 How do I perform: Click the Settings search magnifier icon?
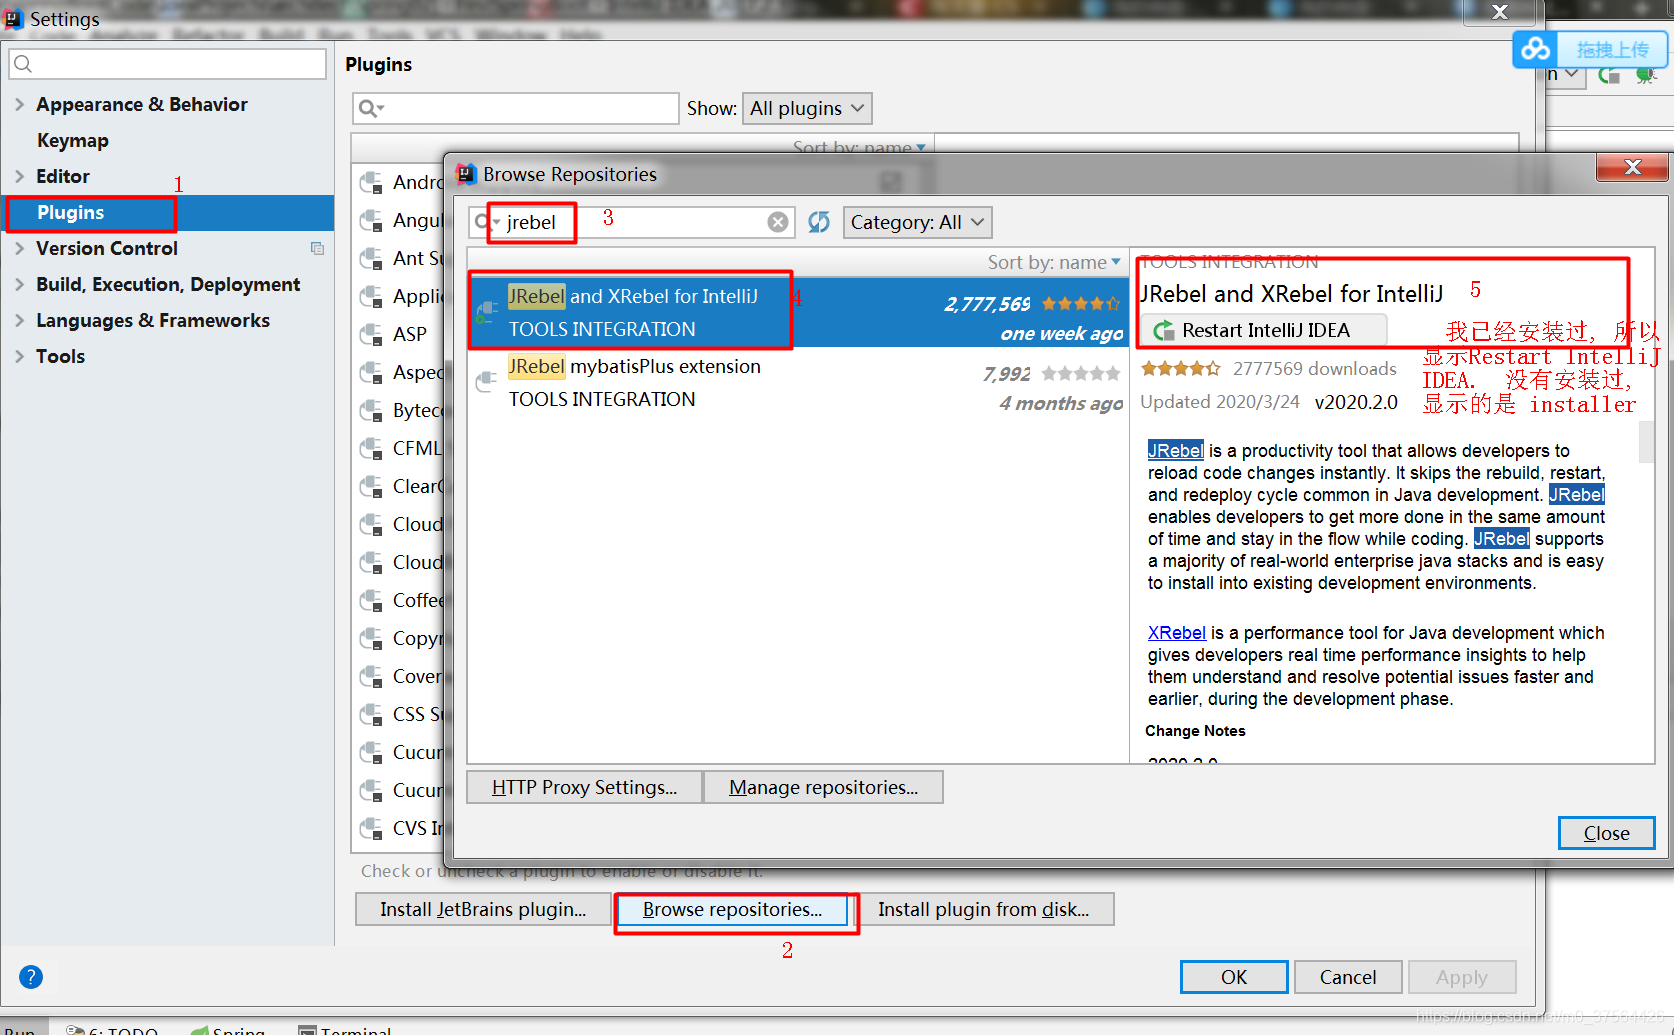click(23, 64)
